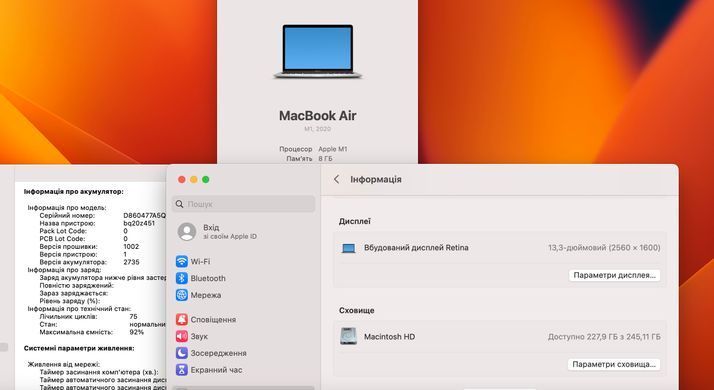
Task: Click M1, 2020 subtitle text
Action: point(317,129)
